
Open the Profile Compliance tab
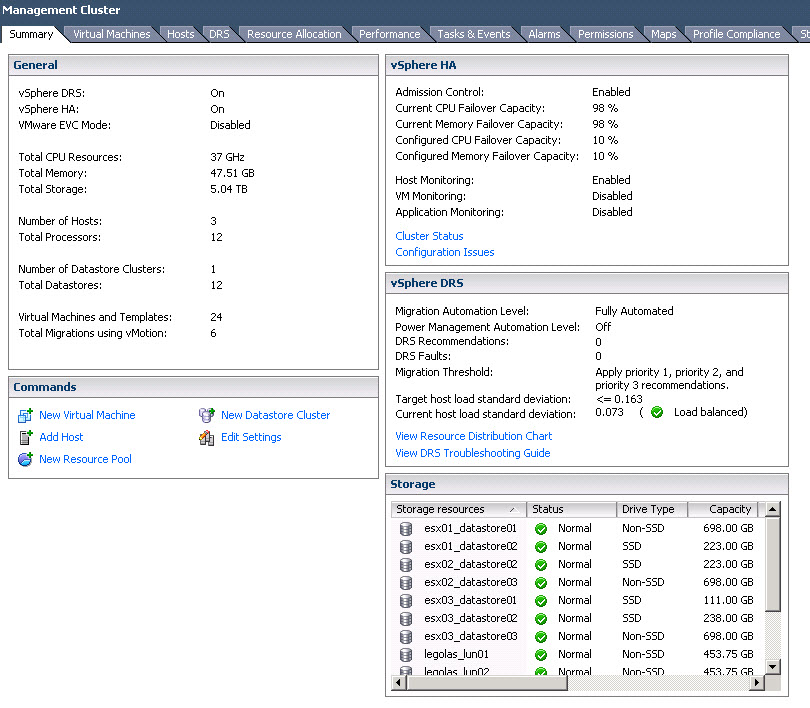(736, 34)
